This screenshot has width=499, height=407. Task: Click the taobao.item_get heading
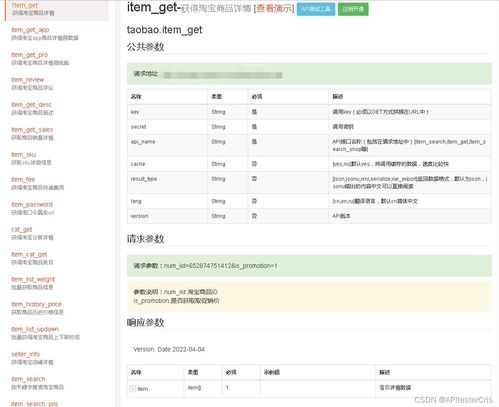164,30
